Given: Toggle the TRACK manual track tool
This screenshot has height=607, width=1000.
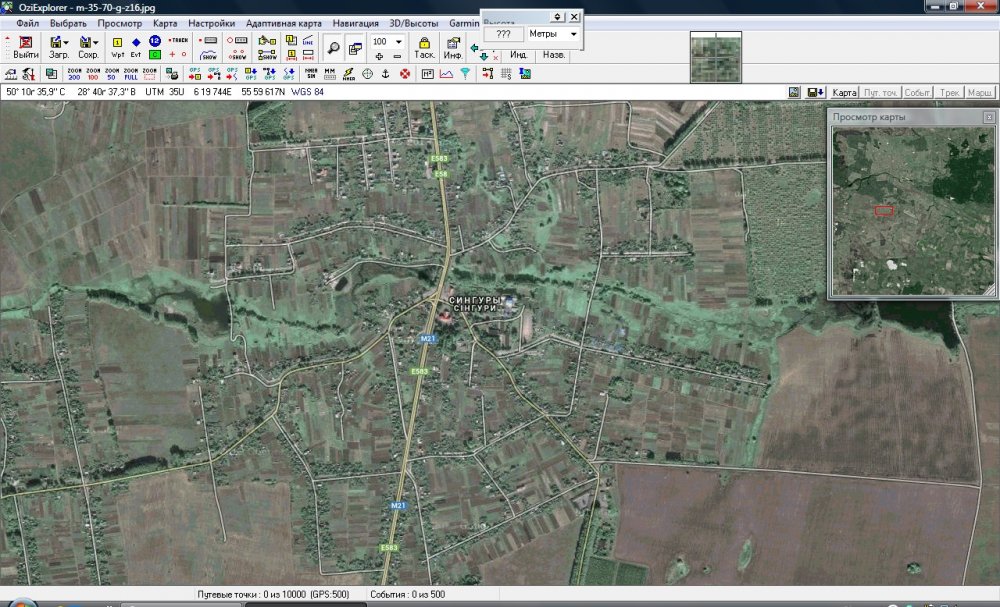Looking at the screenshot, I should (x=179, y=40).
